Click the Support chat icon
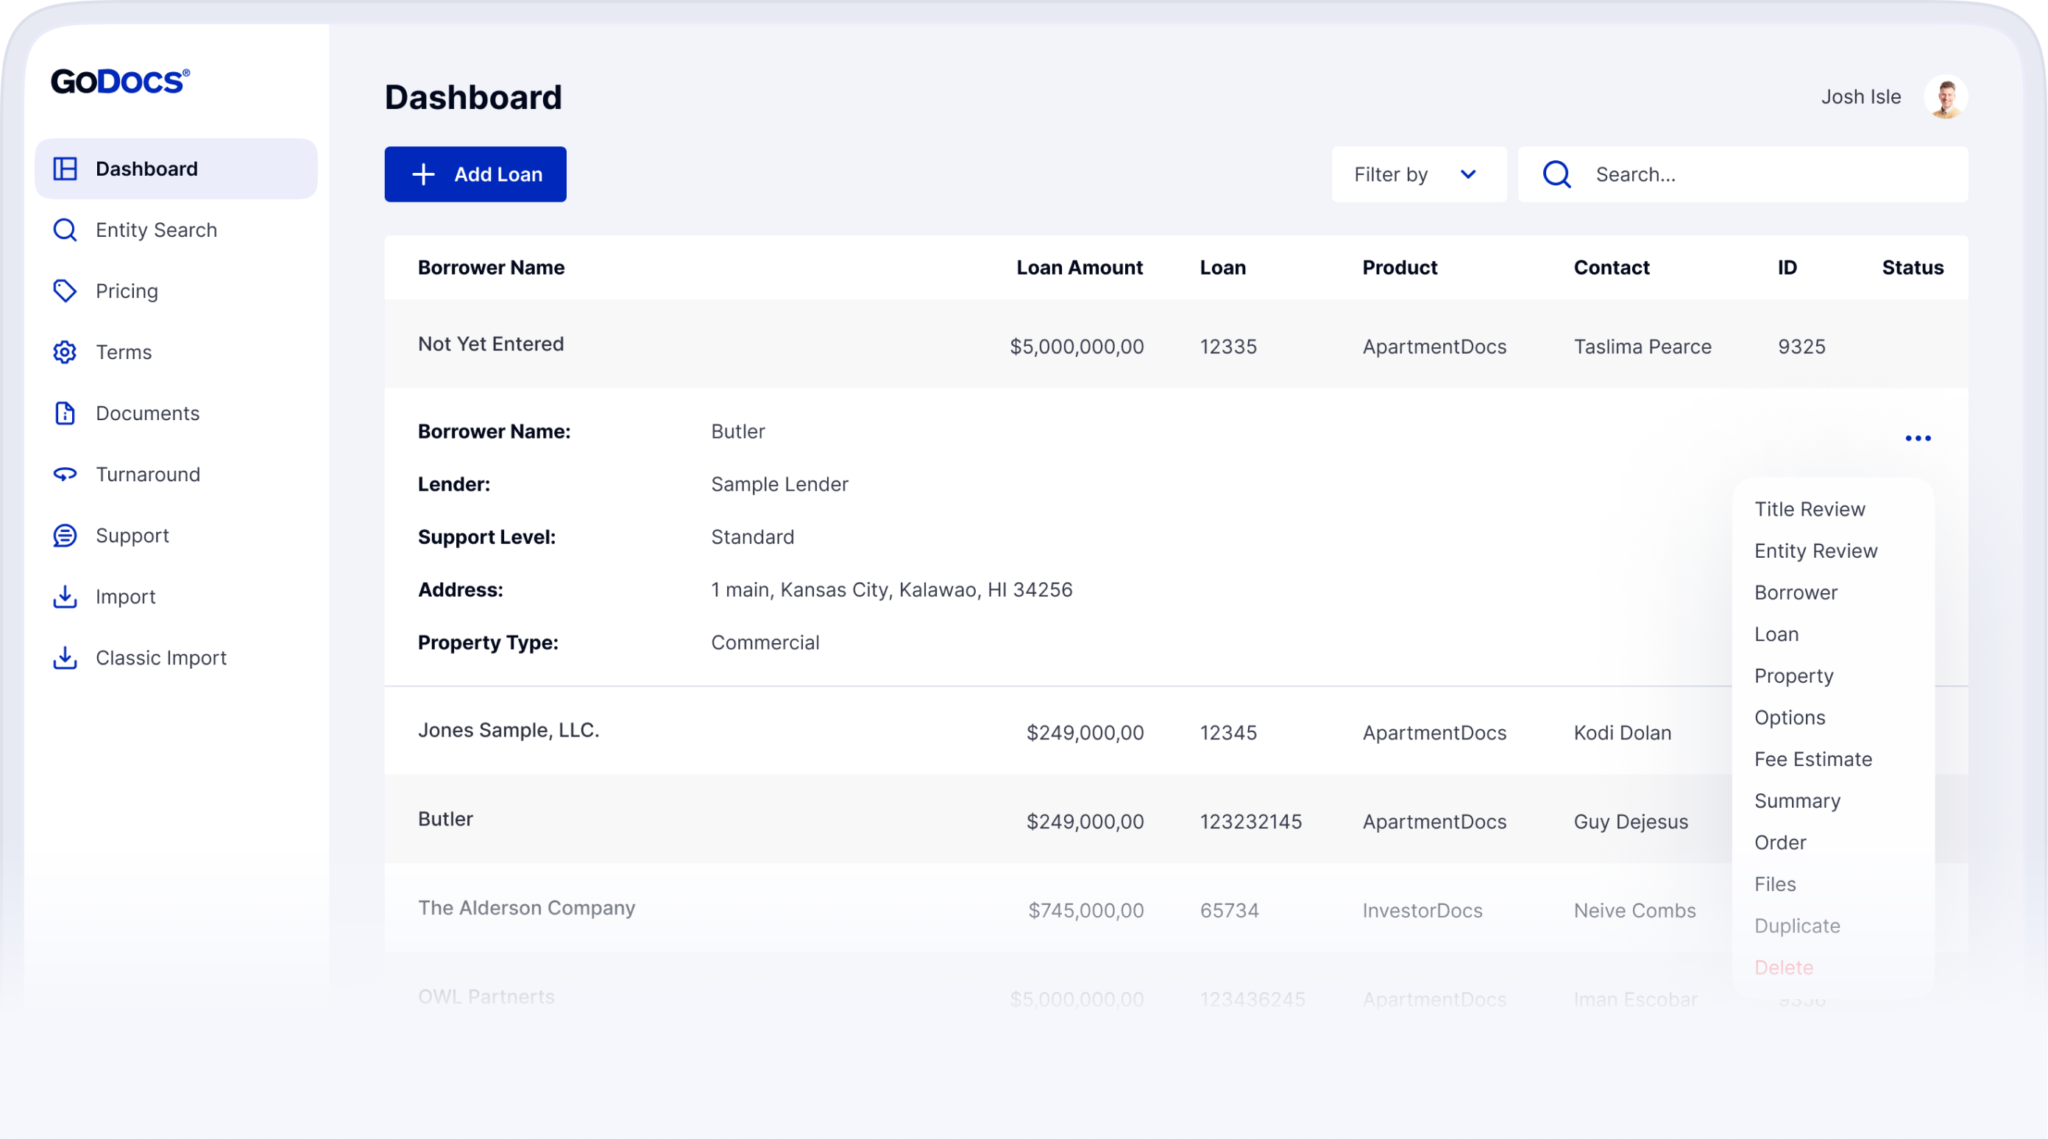Viewport: 2048px width, 1139px height. pyautogui.click(x=65, y=535)
